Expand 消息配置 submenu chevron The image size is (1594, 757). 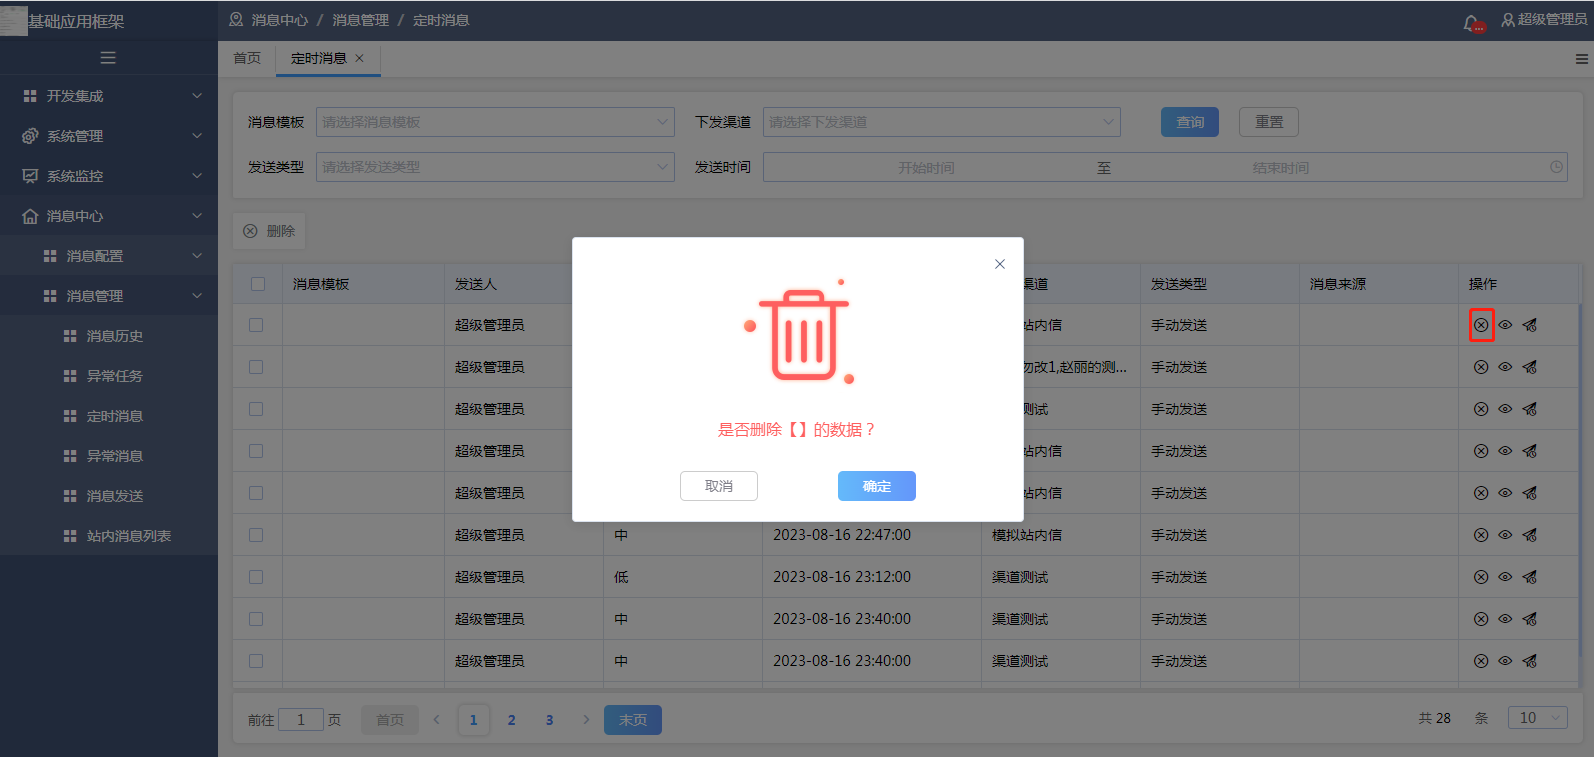click(x=197, y=256)
